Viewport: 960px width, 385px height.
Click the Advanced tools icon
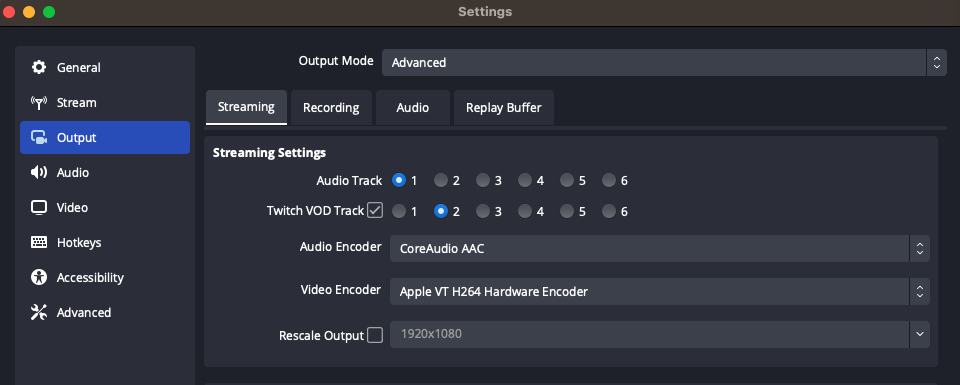[x=39, y=312]
